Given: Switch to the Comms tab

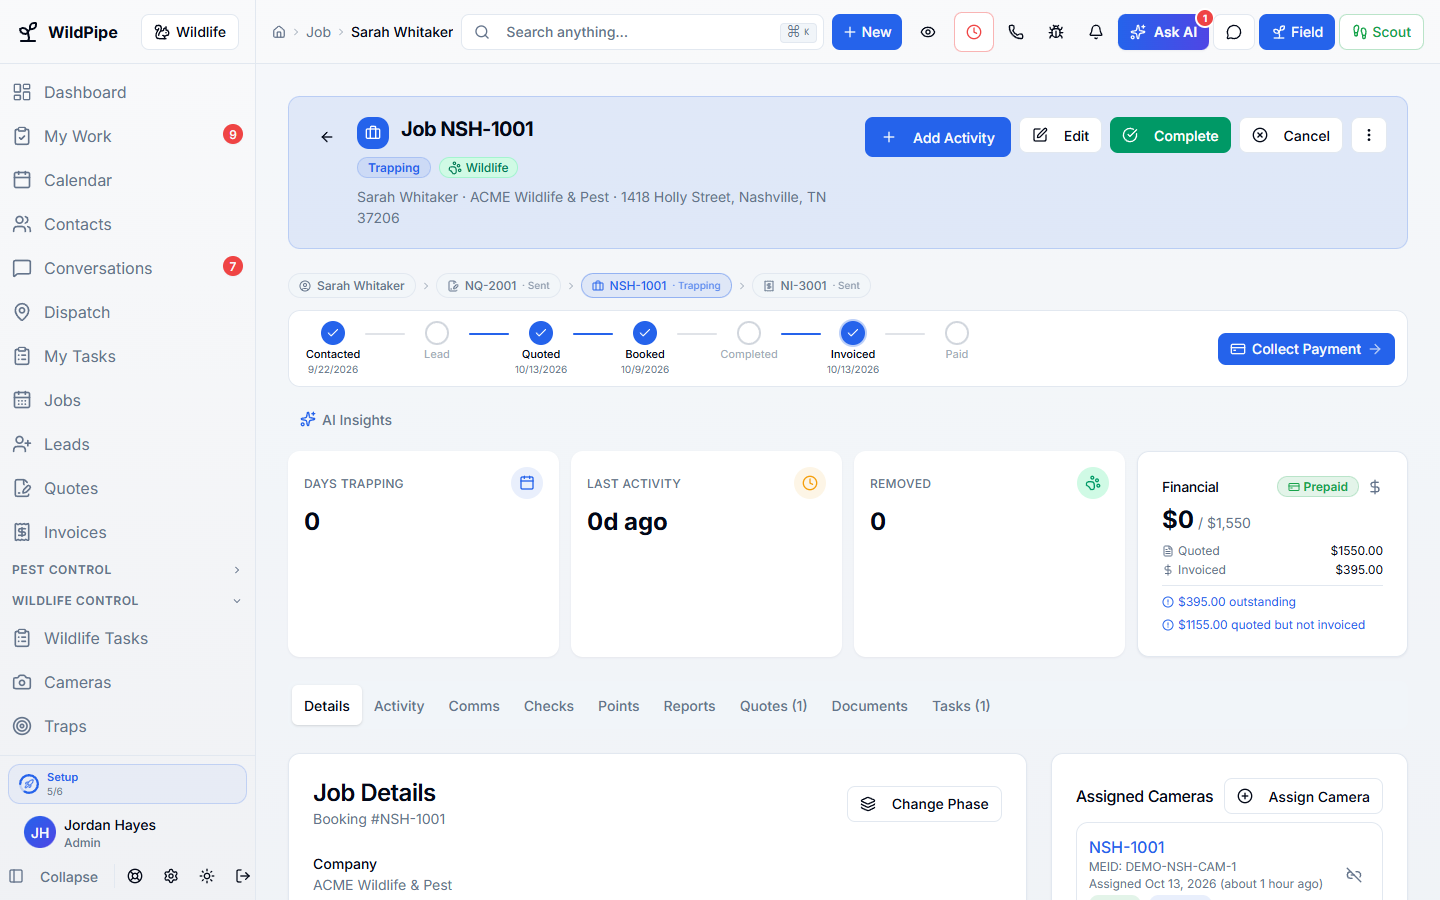Looking at the screenshot, I should pos(474,706).
